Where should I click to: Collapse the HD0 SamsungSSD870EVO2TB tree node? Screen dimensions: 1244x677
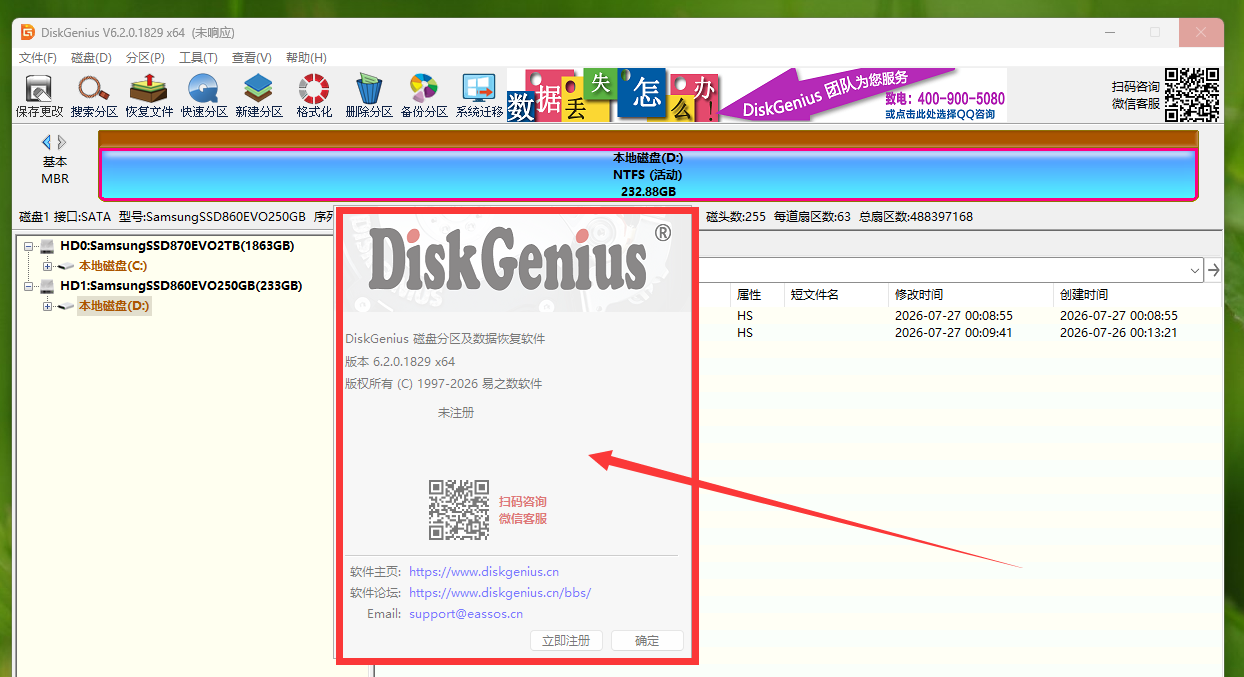coord(30,246)
